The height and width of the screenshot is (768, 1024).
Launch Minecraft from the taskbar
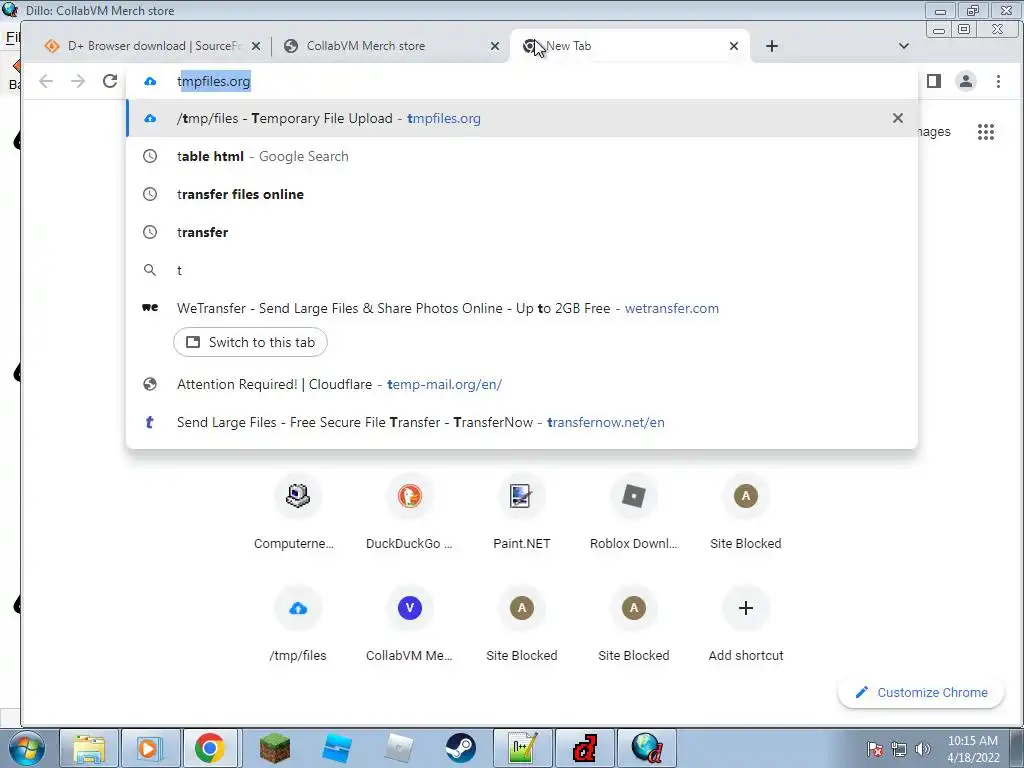274,748
